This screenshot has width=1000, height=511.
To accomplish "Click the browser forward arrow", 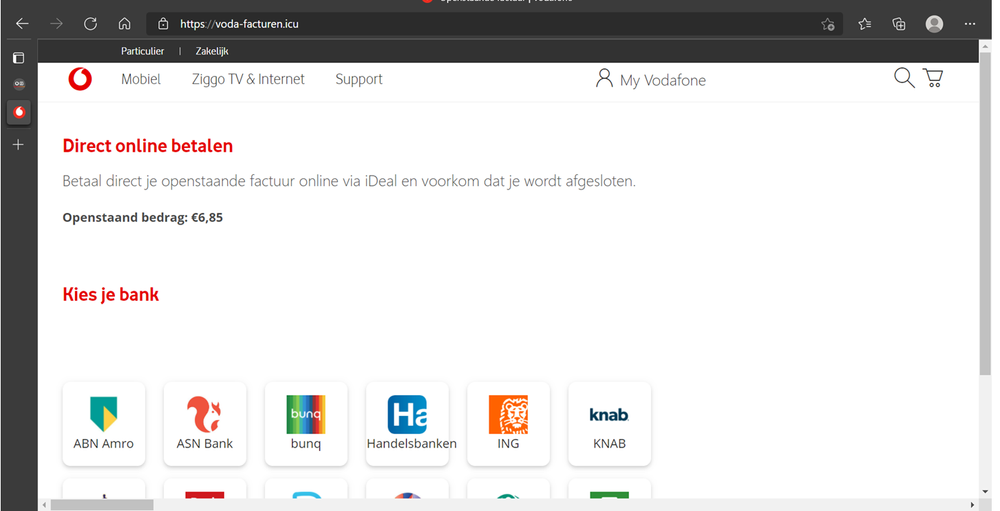I will 56,24.
